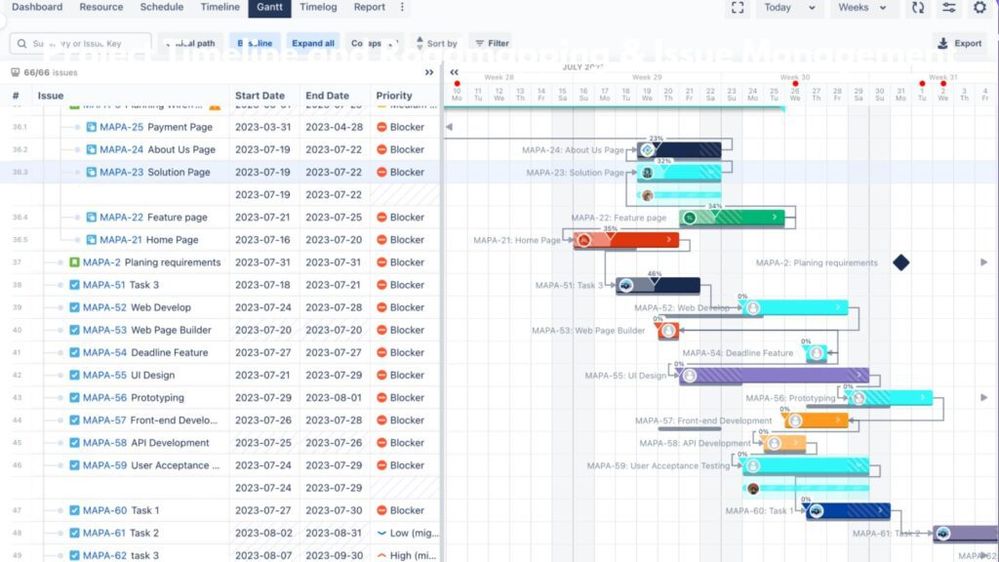Open the Report tab

tap(370, 7)
